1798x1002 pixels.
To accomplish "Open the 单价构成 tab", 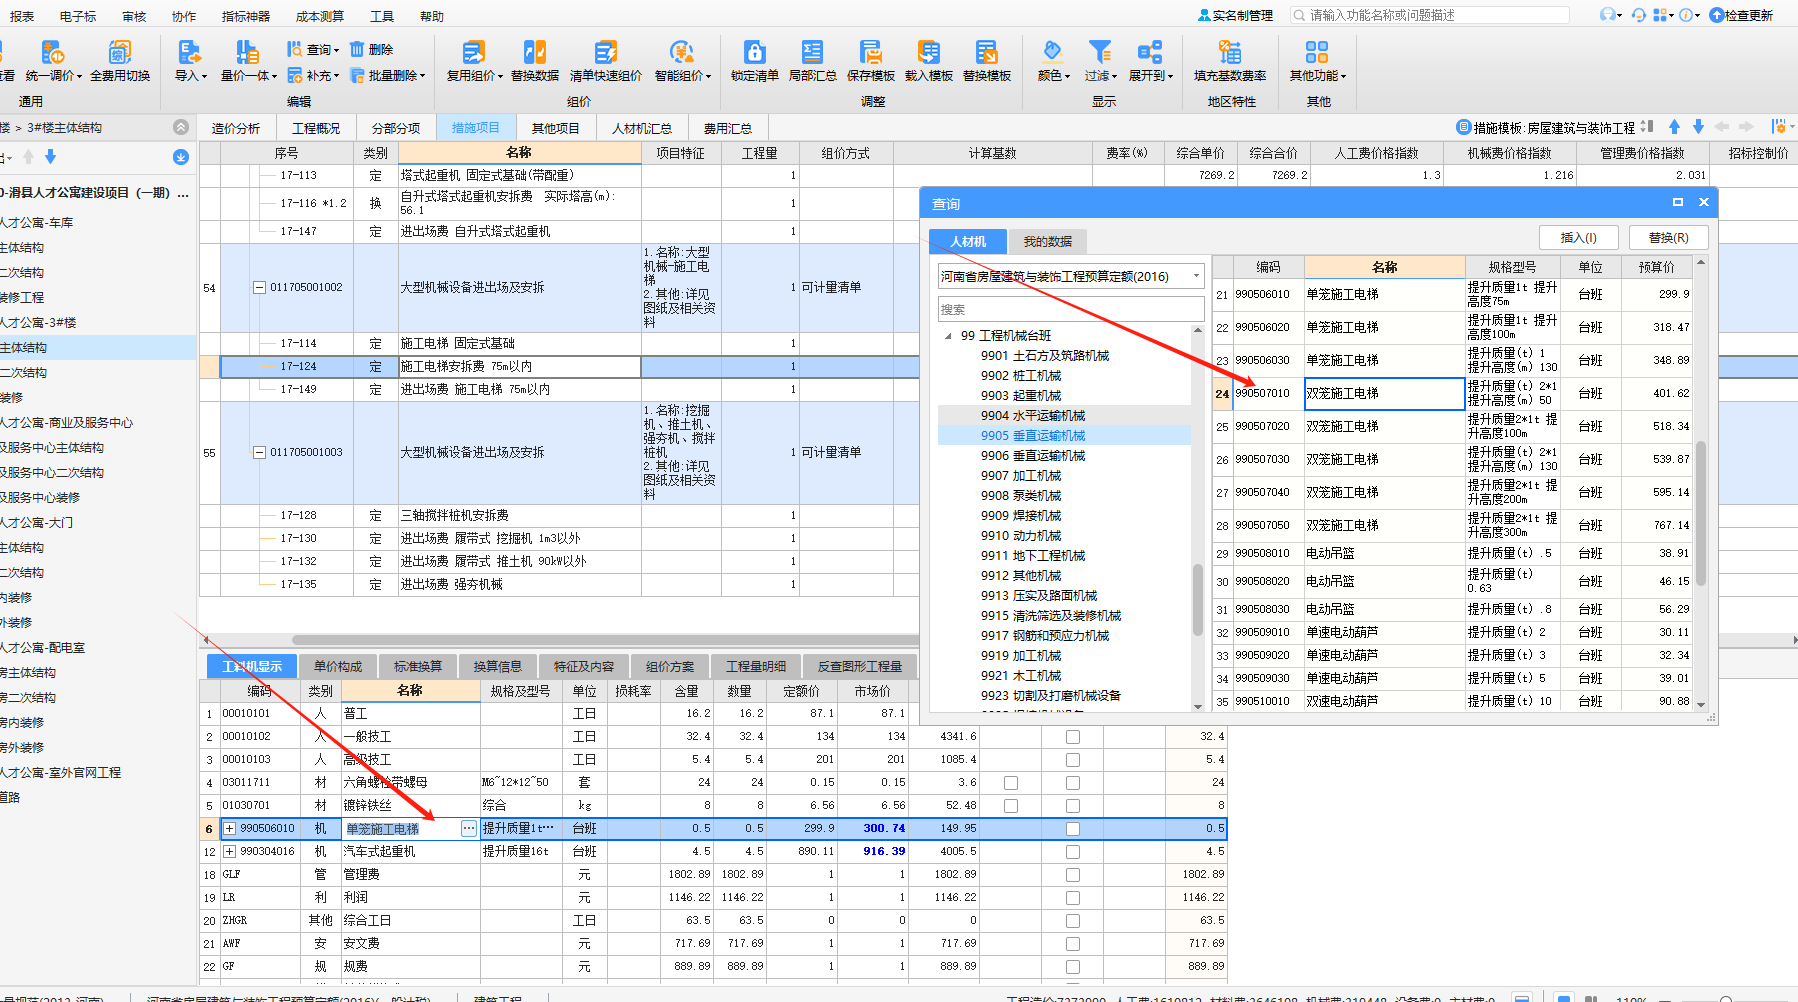I will pyautogui.click(x=338, y=666).
